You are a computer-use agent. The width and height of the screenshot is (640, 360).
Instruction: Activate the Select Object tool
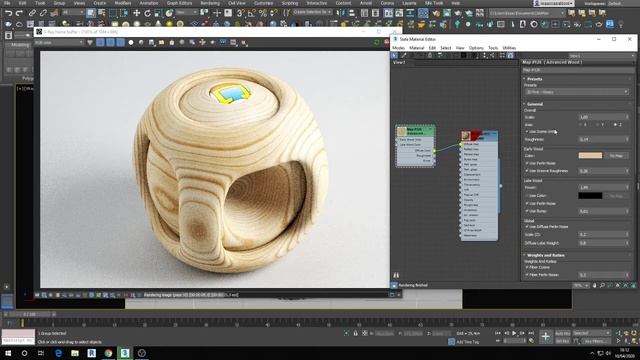91,13
